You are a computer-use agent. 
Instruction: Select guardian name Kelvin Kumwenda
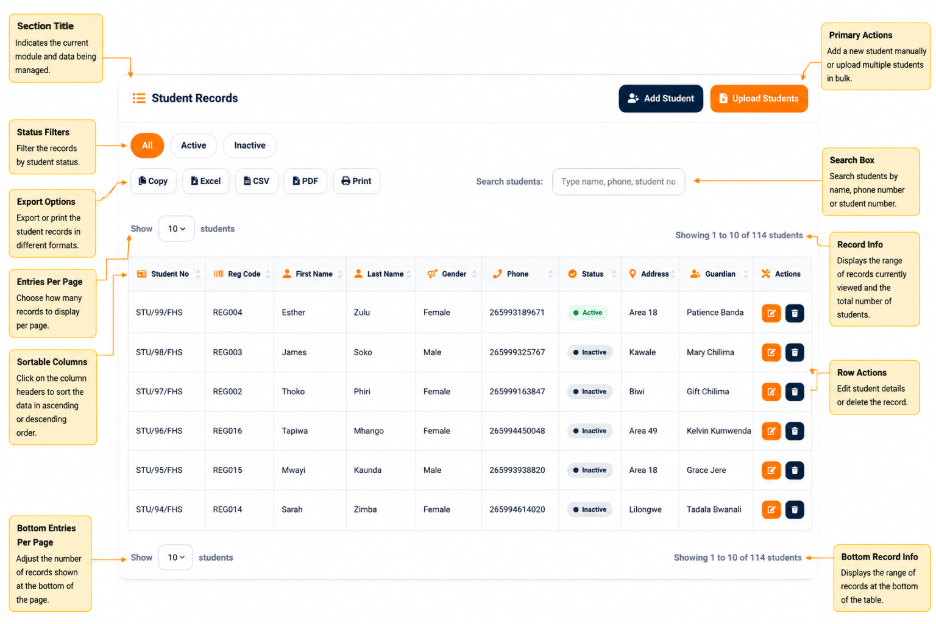tap(719, 431)
